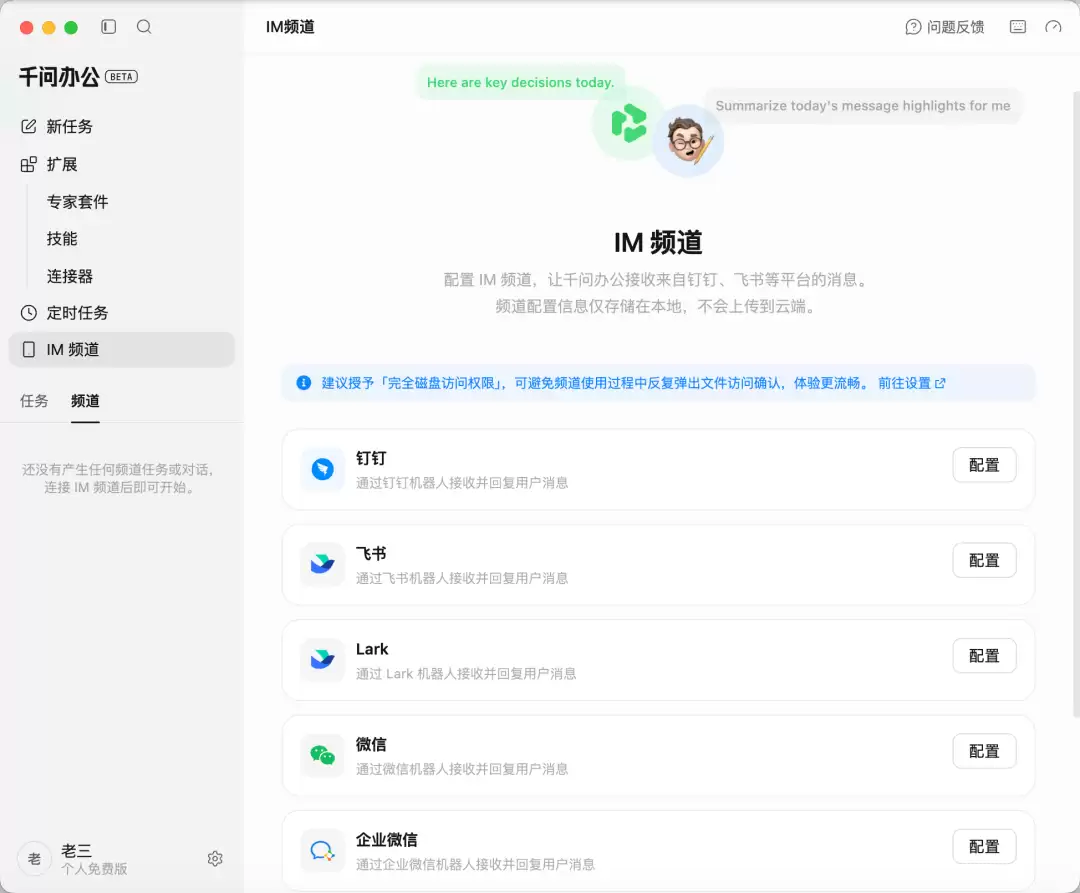Image resolution: width=1080 pixels, height=893 pixels.
Task: Open settings via the gear icon
Action: [x=215, y=859]
